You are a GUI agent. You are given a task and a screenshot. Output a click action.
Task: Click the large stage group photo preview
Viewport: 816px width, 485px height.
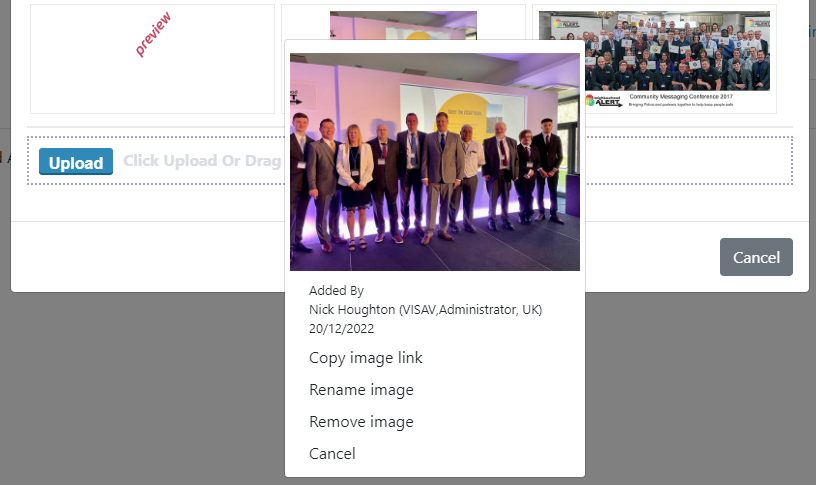point(435,162)
